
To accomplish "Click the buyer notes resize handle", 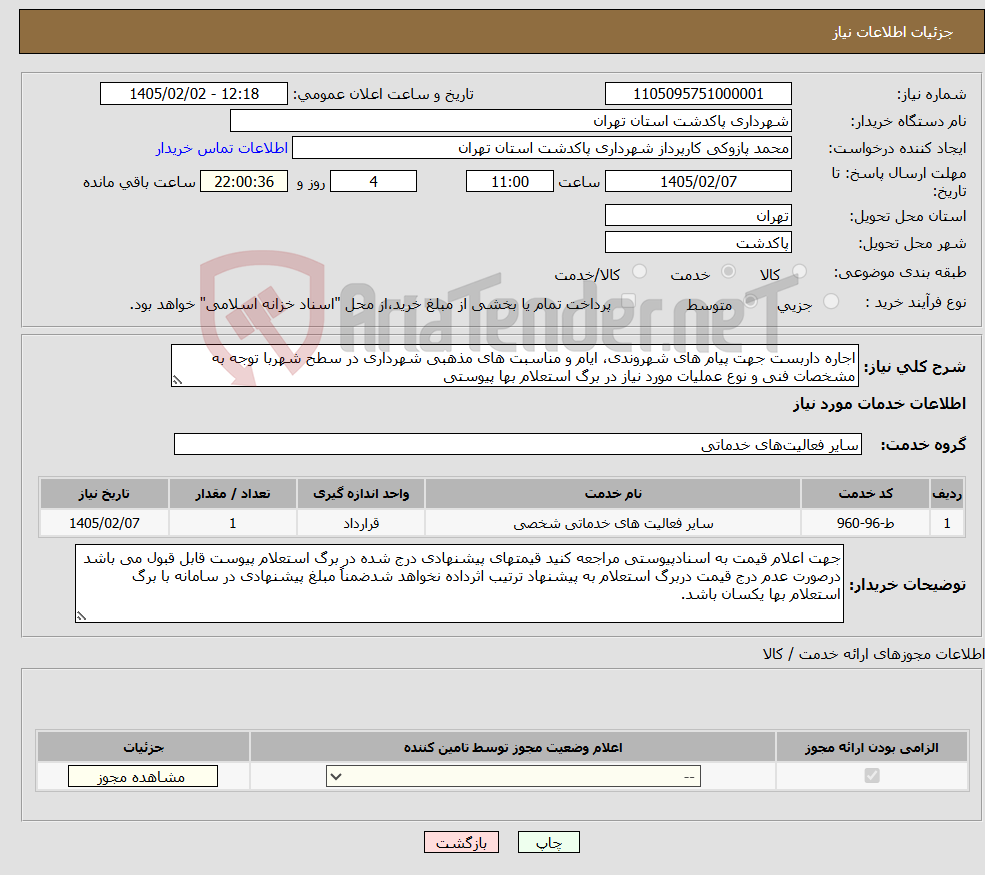I will click(82, 616).
